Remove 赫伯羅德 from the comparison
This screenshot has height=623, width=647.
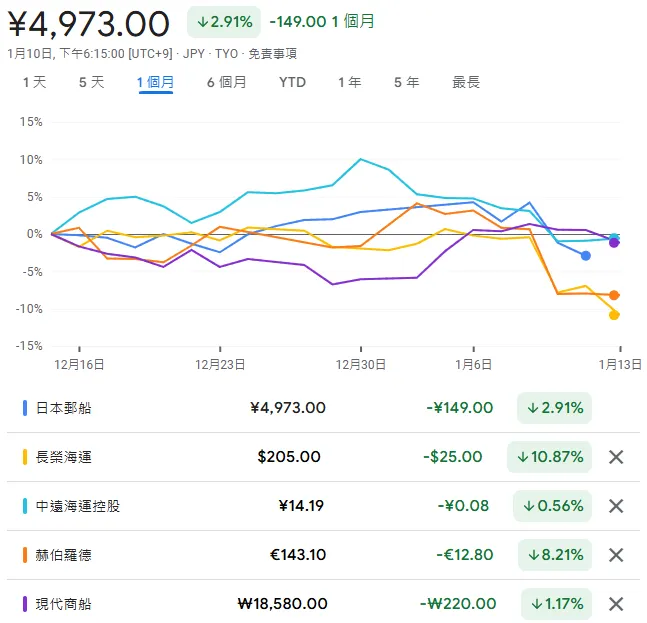(616, 555)
